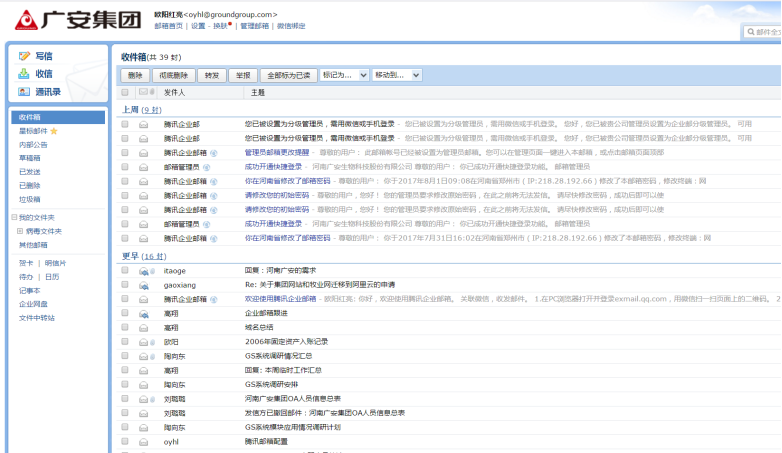This screenshot has width=782, height=453.
Task: Collapse the 更早 (16 封) mail group
Action: 144,256
